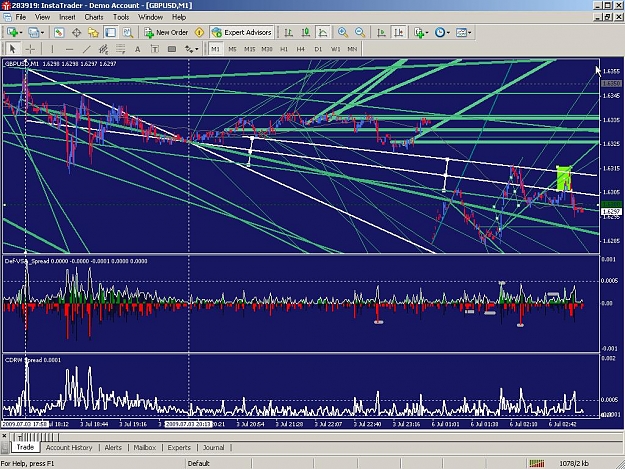Viewport: 625px width, 469px height.
Task: Select the Trendline drawing tool
Action: (x=86, y=49)
